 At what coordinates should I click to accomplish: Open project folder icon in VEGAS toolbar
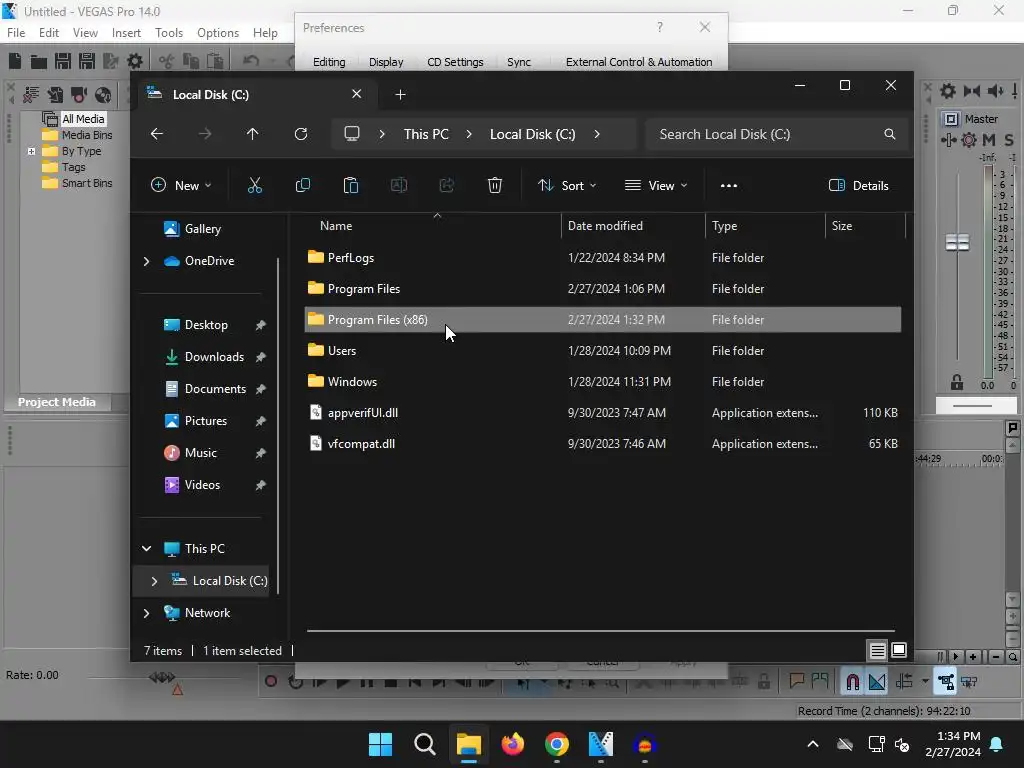[39, 61]
